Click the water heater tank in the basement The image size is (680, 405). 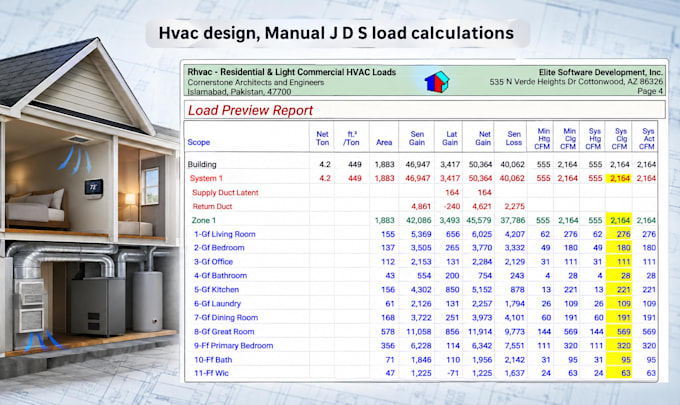click(x=147, y=301)
